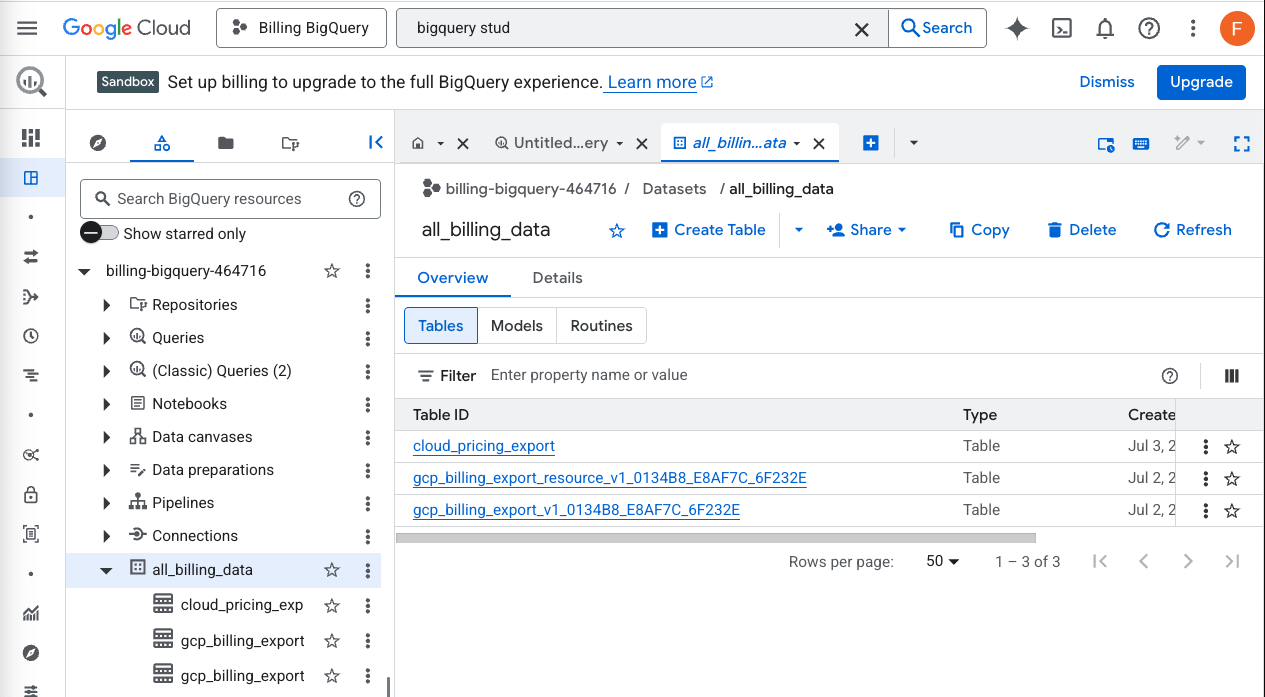This screenshot has height=697, width=1265.
Task: Click search help icon in Explorer
Action: coord(357,199)
